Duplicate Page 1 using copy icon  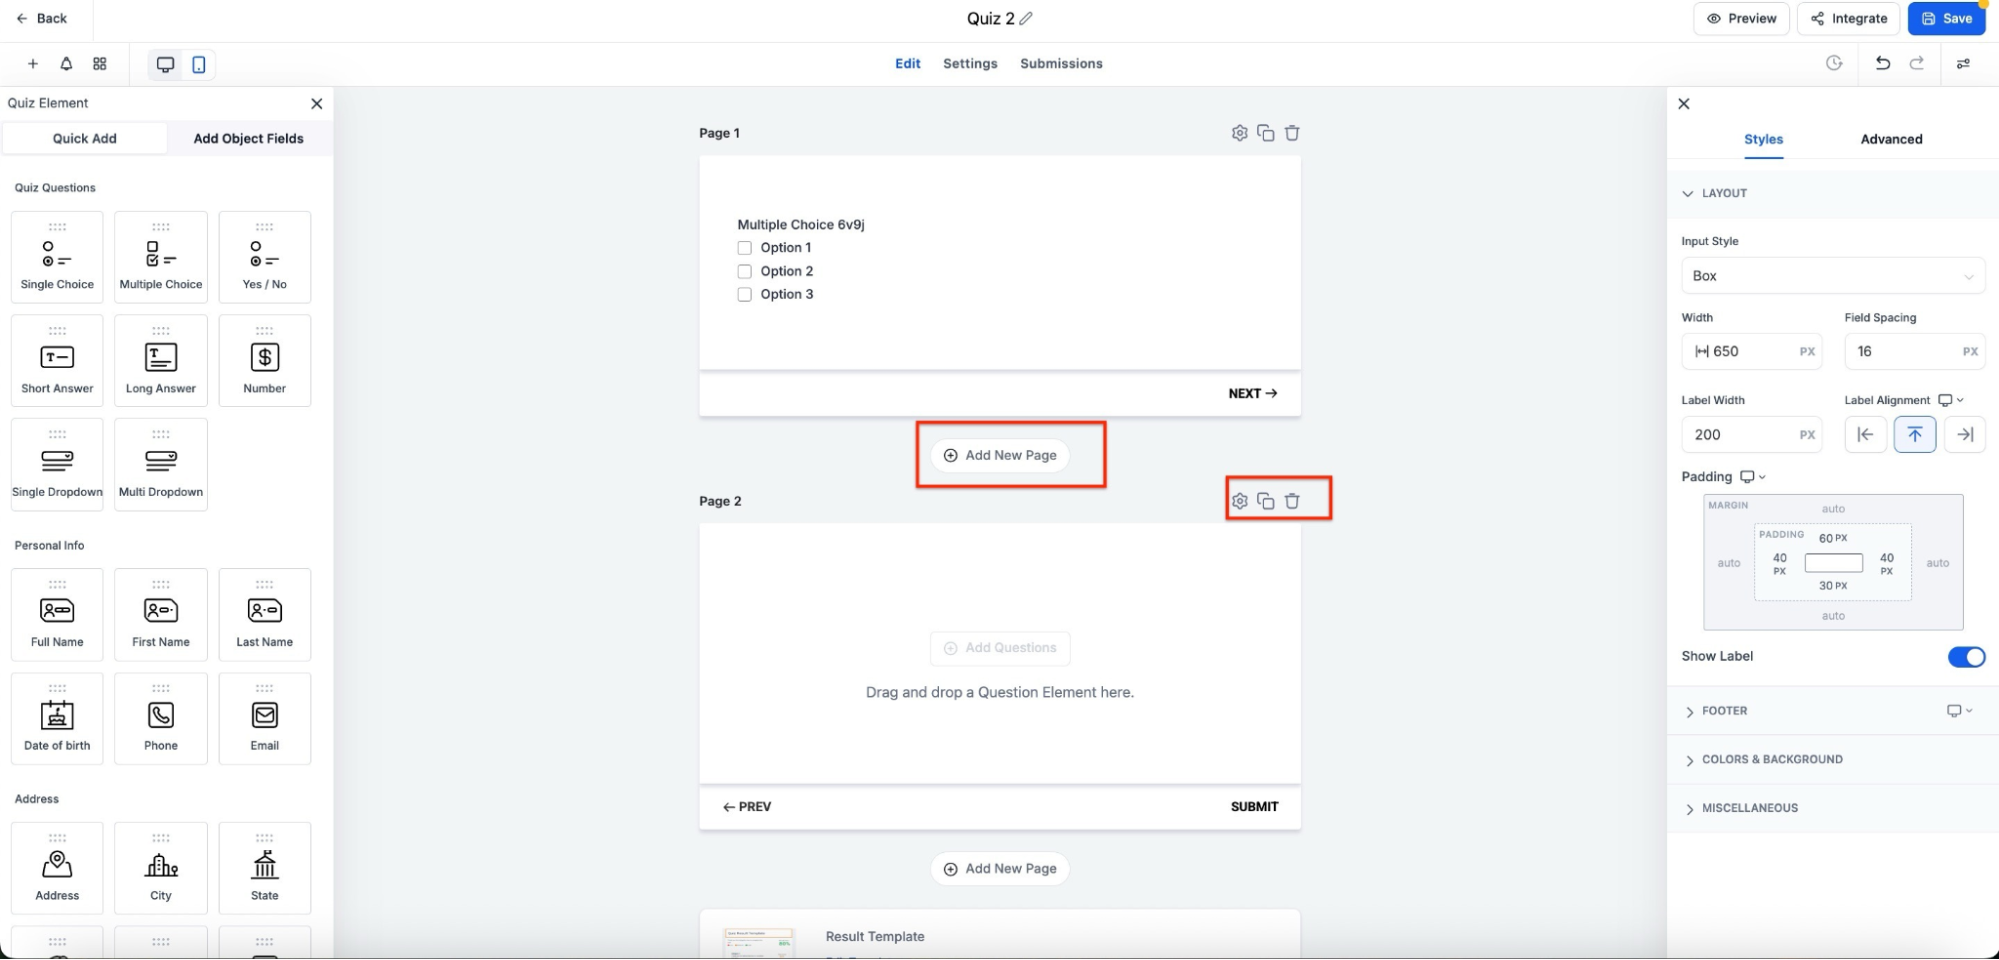(1265, 133)
